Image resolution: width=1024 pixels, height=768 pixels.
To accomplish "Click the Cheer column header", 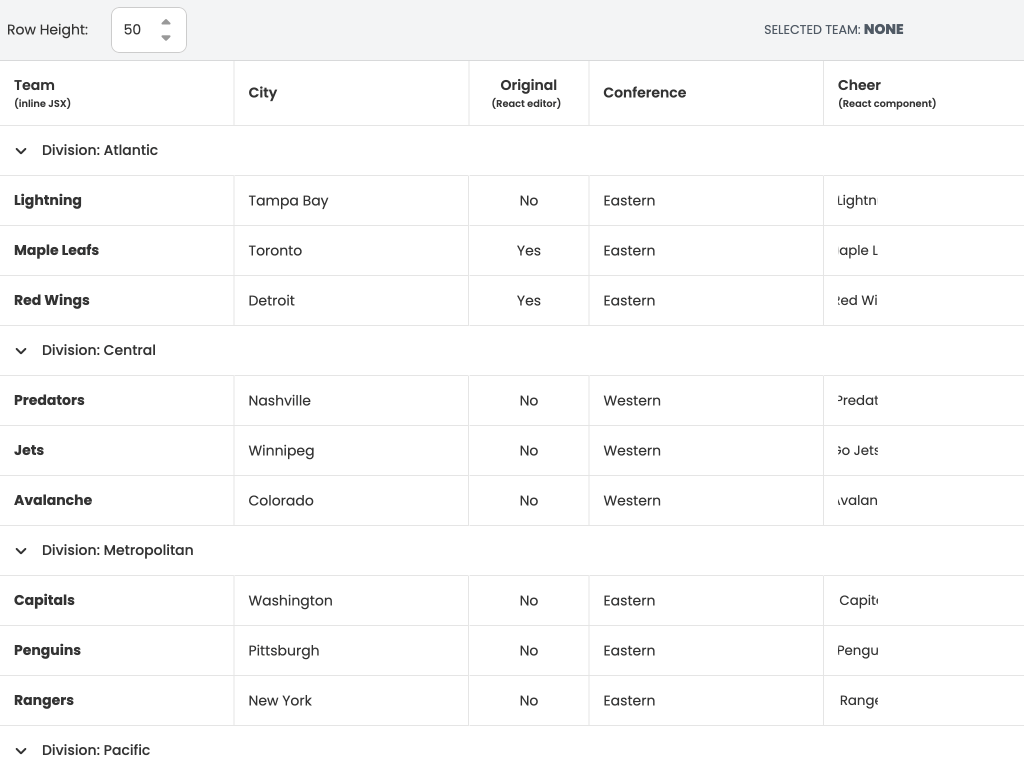I will tap(860, 86).
